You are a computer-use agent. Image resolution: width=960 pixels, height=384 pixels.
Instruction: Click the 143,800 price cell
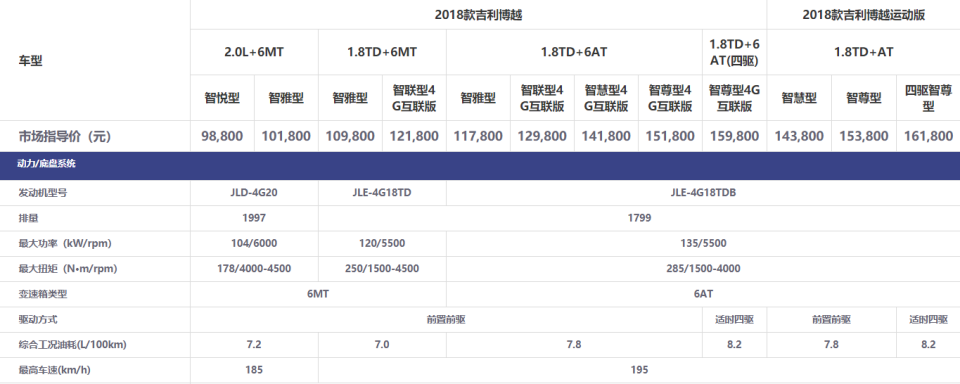point(799,136)
